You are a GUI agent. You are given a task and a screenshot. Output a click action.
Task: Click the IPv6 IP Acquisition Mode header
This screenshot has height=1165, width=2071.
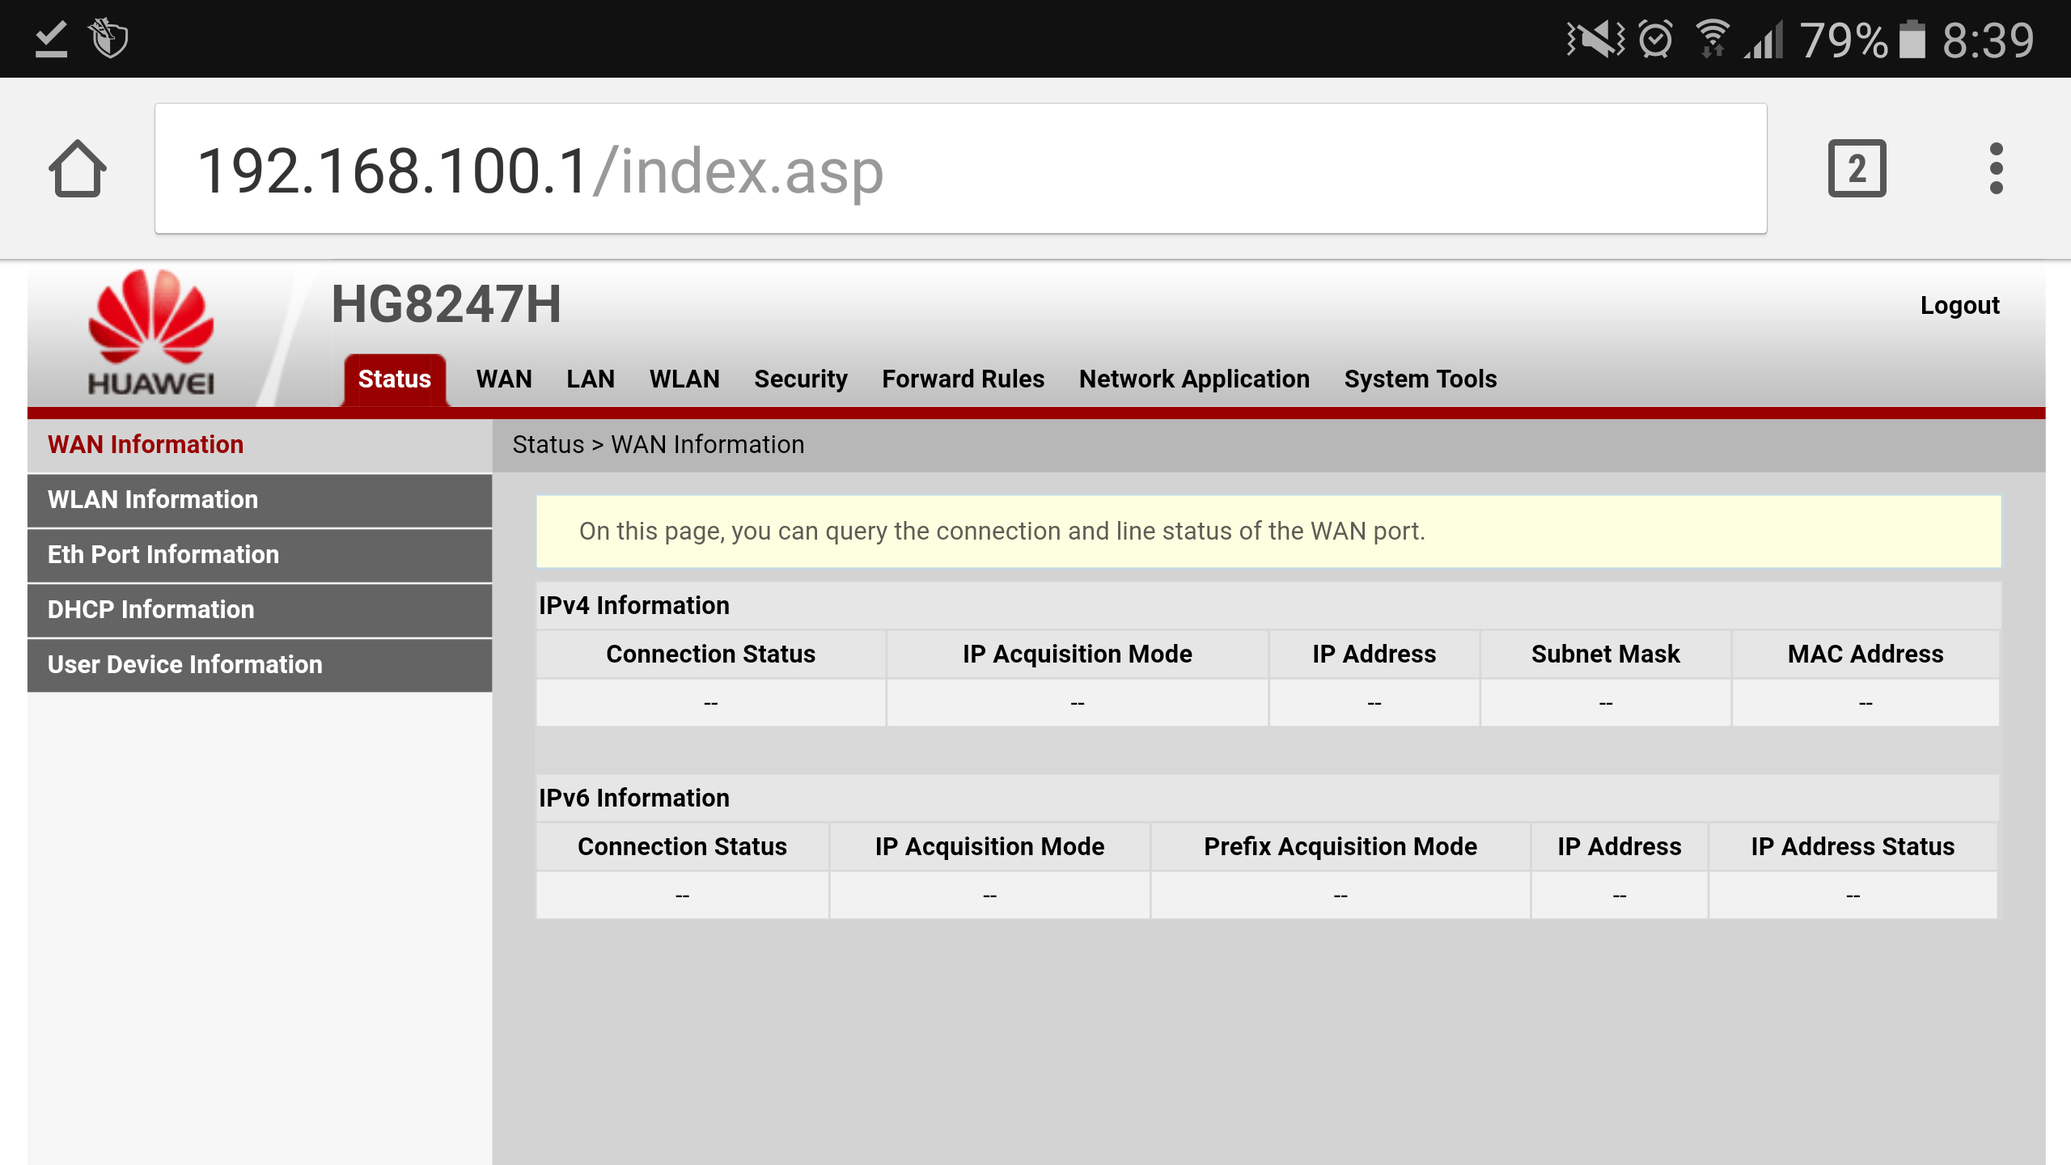989,847
